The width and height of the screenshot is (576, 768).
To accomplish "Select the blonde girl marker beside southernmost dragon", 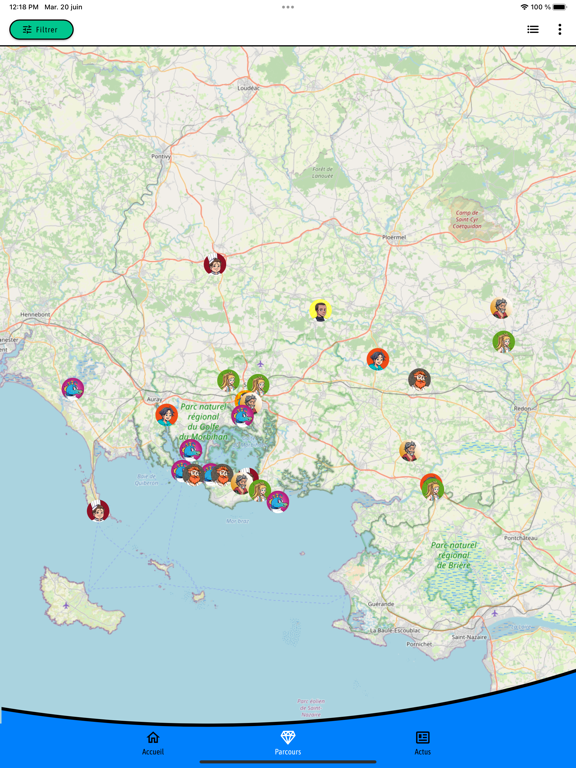I will click(x=260, y=490).
